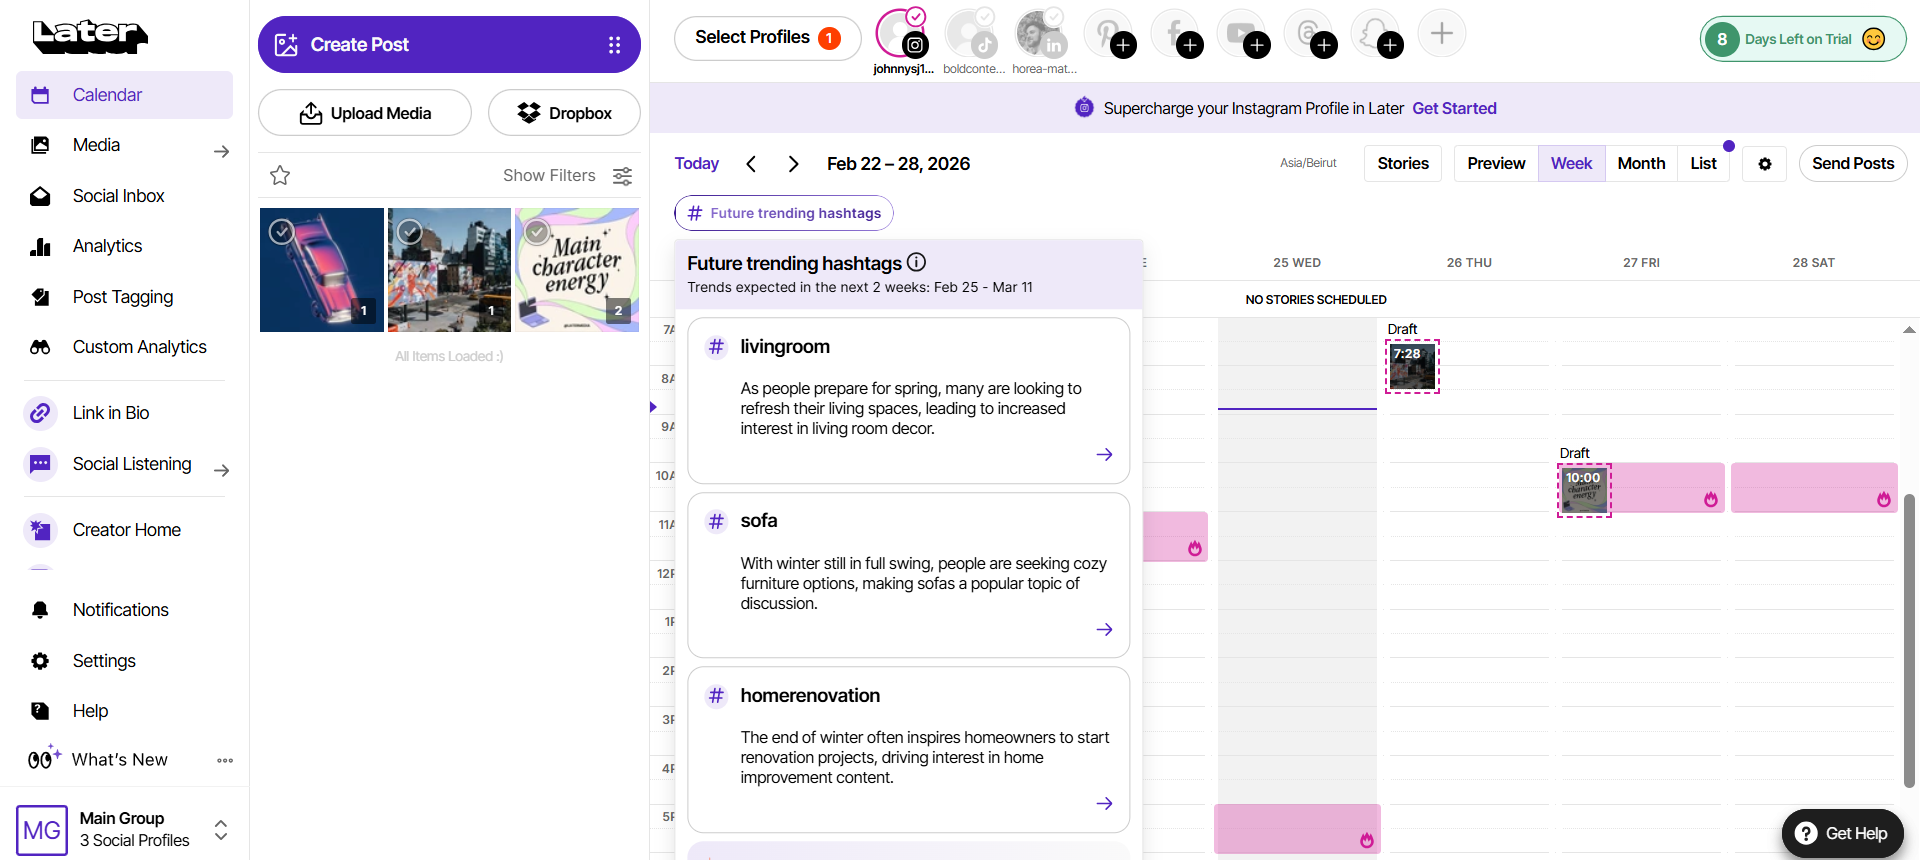Open the Show Filters sliders icon
This screenshot has width=1920, height=860.
point(622,176)
